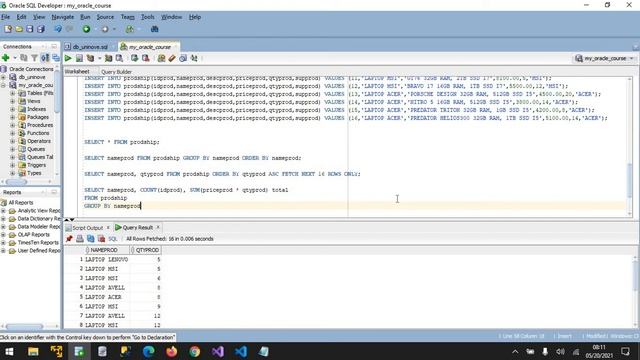
Task: Select the Functions tree item
Action: [x=38, y=133]
